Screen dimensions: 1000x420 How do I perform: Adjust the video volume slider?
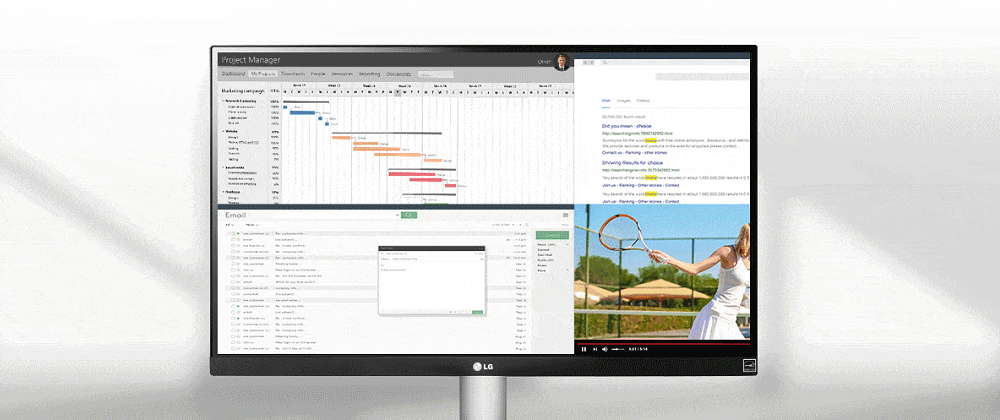[618, 349]
